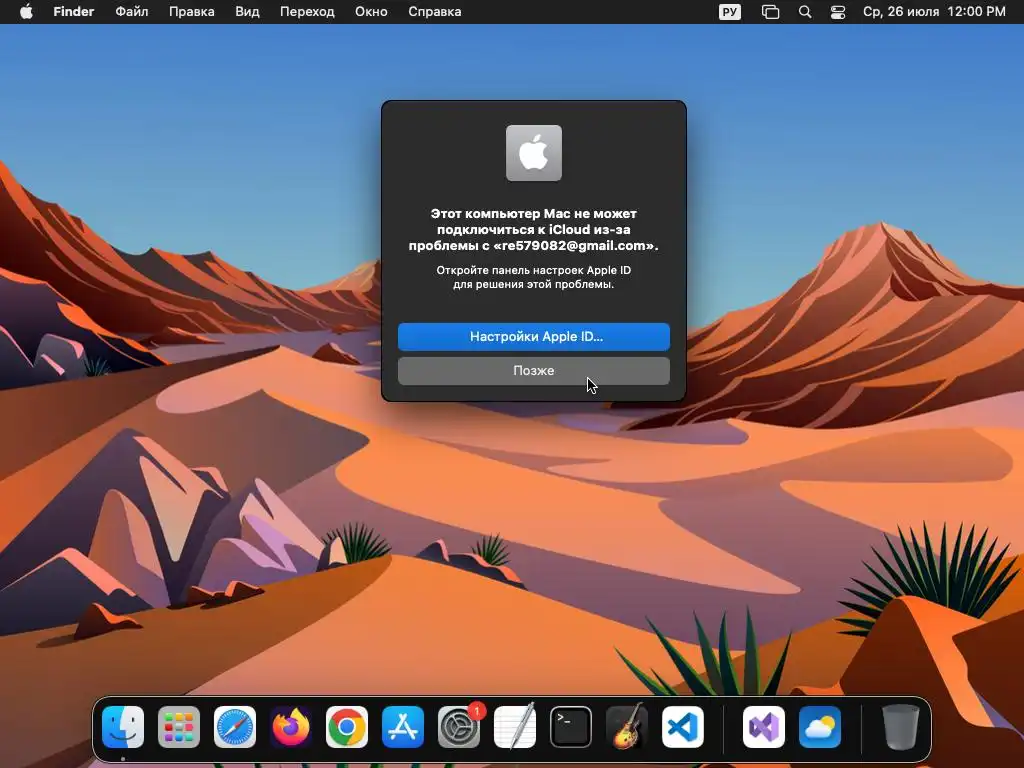Viewport: 1024px width, 768px height.
Task: Open Launchpad from the Dock
Action: click(179, 727)
